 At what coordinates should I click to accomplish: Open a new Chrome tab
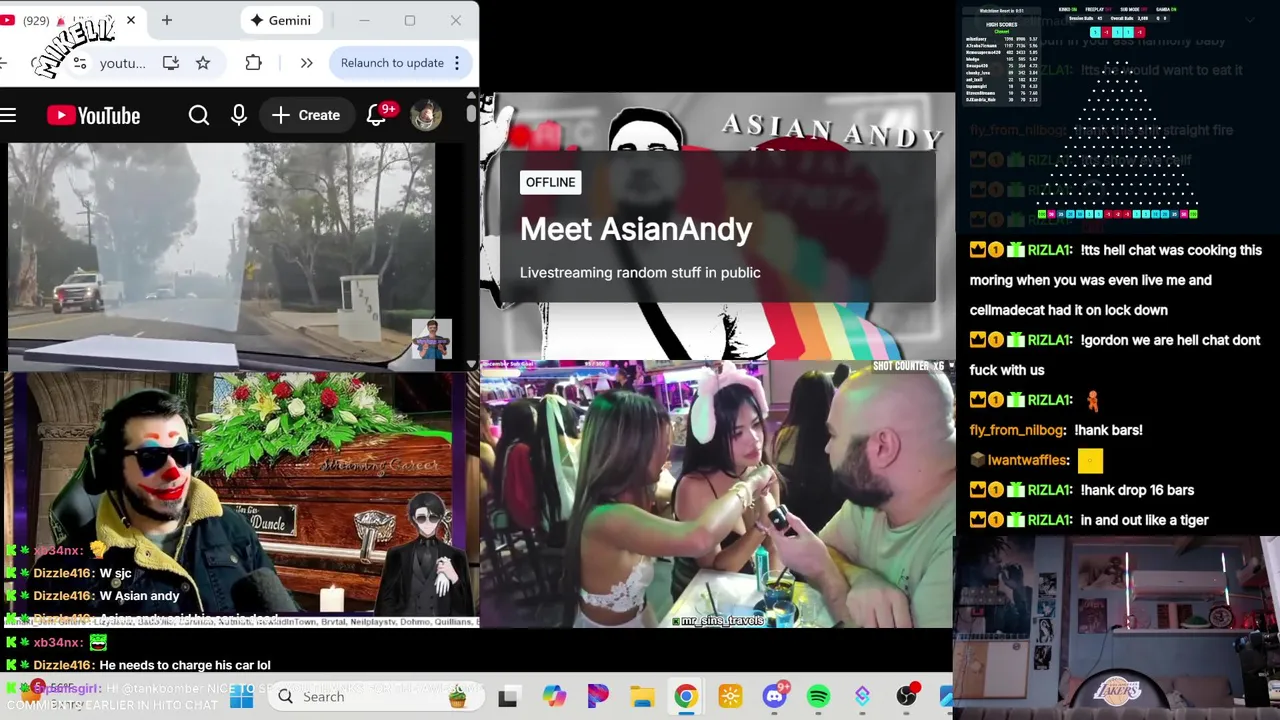click(167, 20)
